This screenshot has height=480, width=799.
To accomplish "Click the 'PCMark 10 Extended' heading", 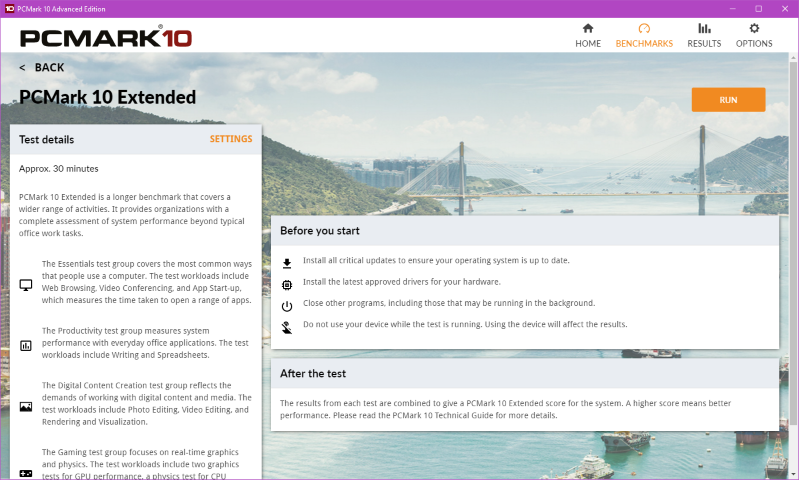I will pos(108,97).
